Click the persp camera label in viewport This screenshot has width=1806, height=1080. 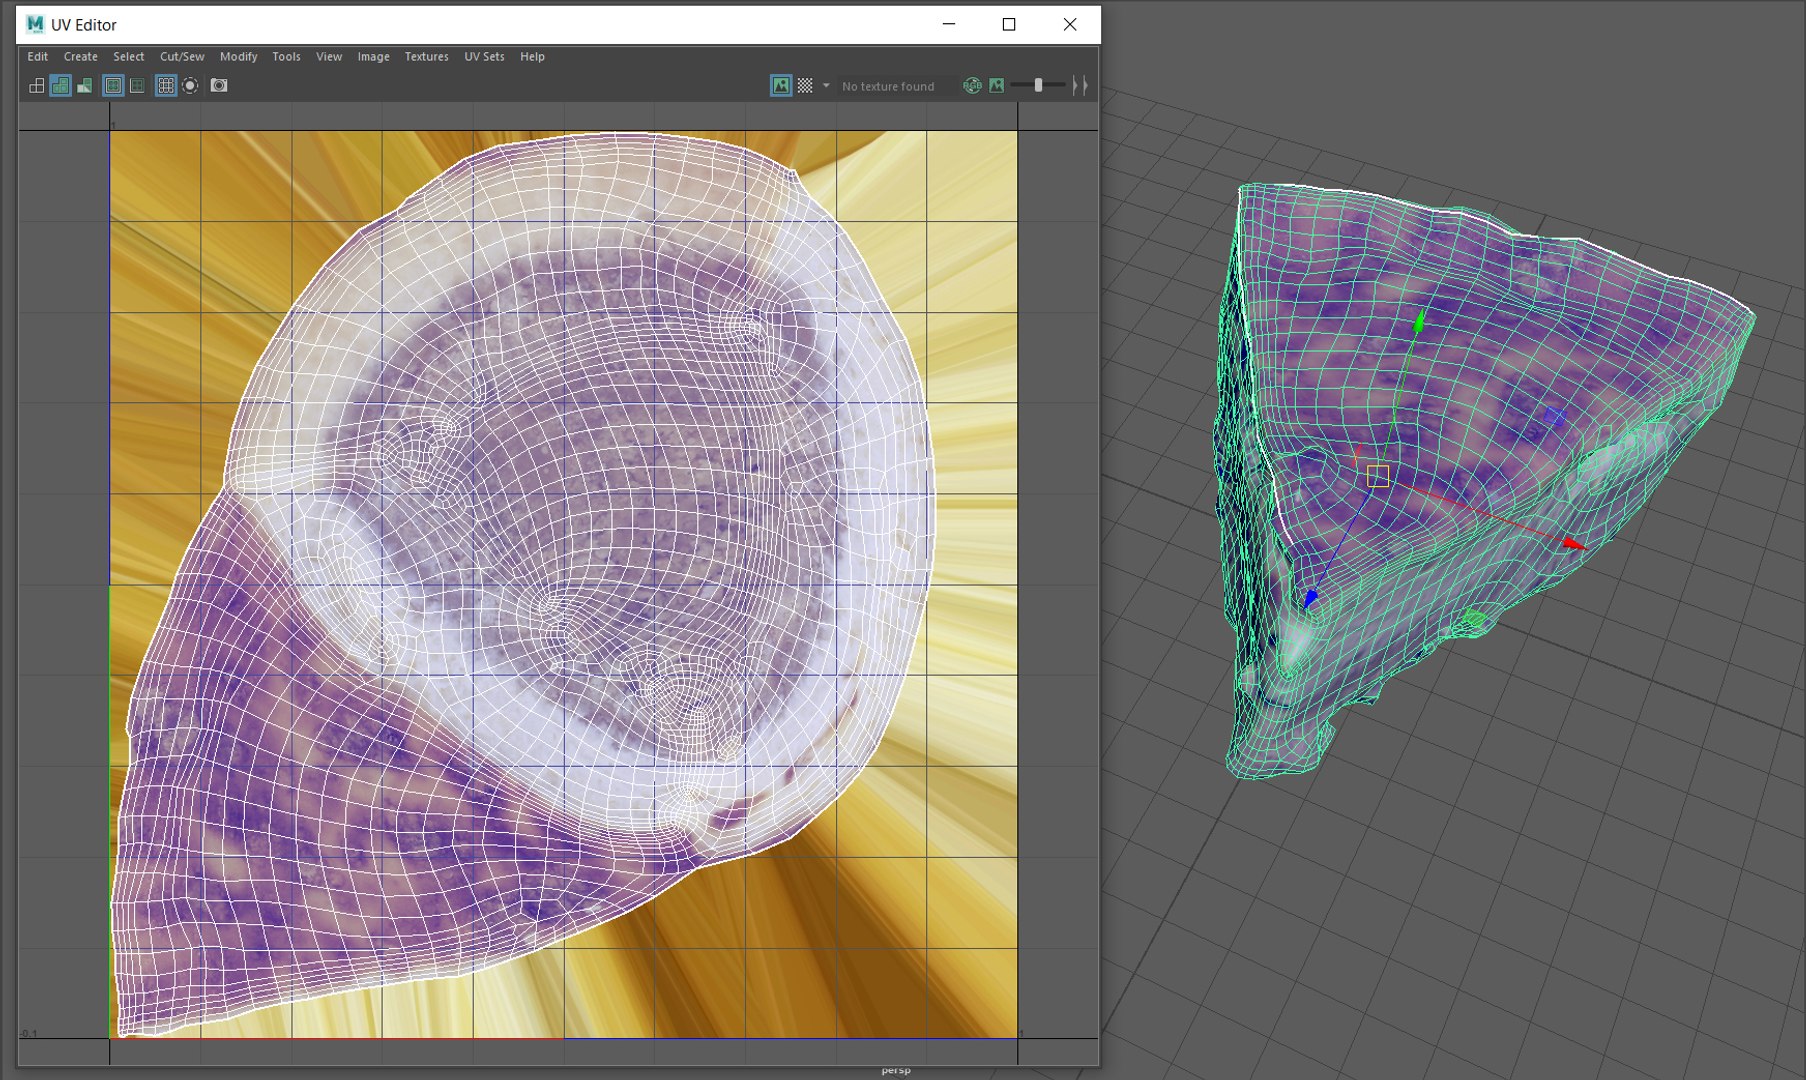tap(896, 1070)
